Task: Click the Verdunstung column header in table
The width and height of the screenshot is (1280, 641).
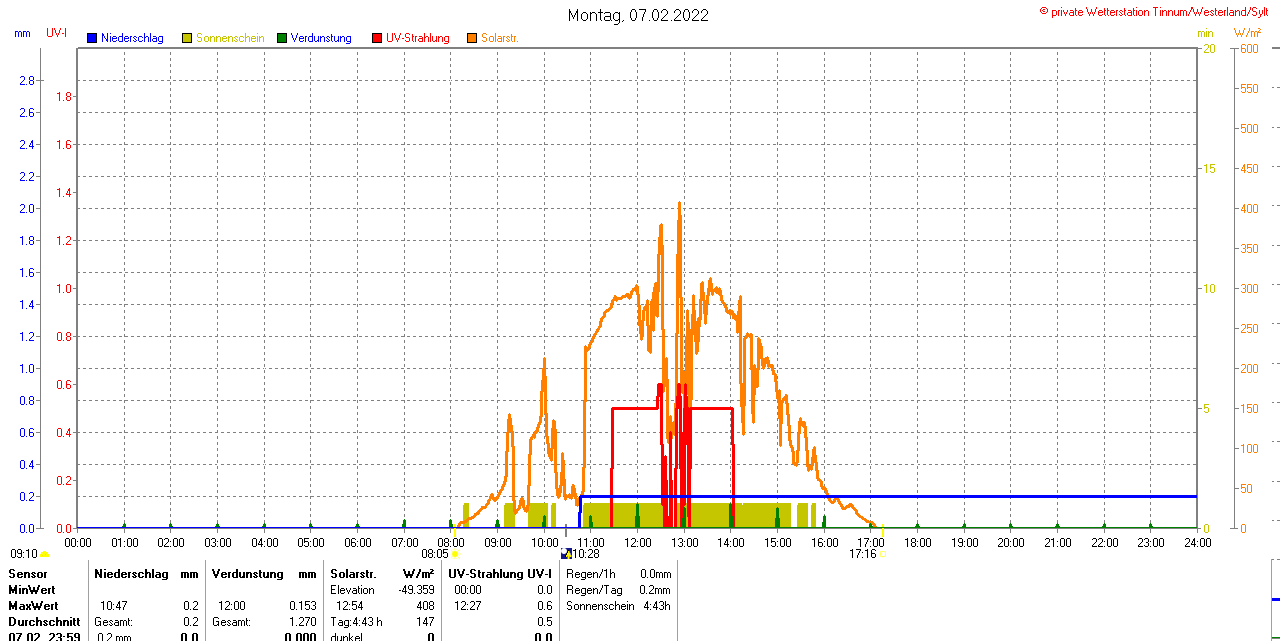Action: 248,574
